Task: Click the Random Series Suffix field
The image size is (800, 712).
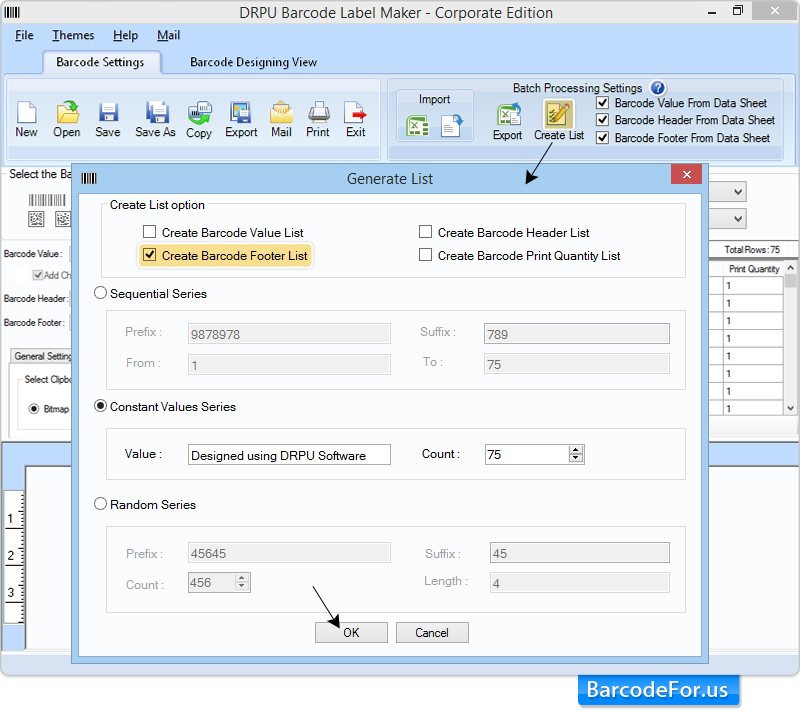Action: point(580,552)
